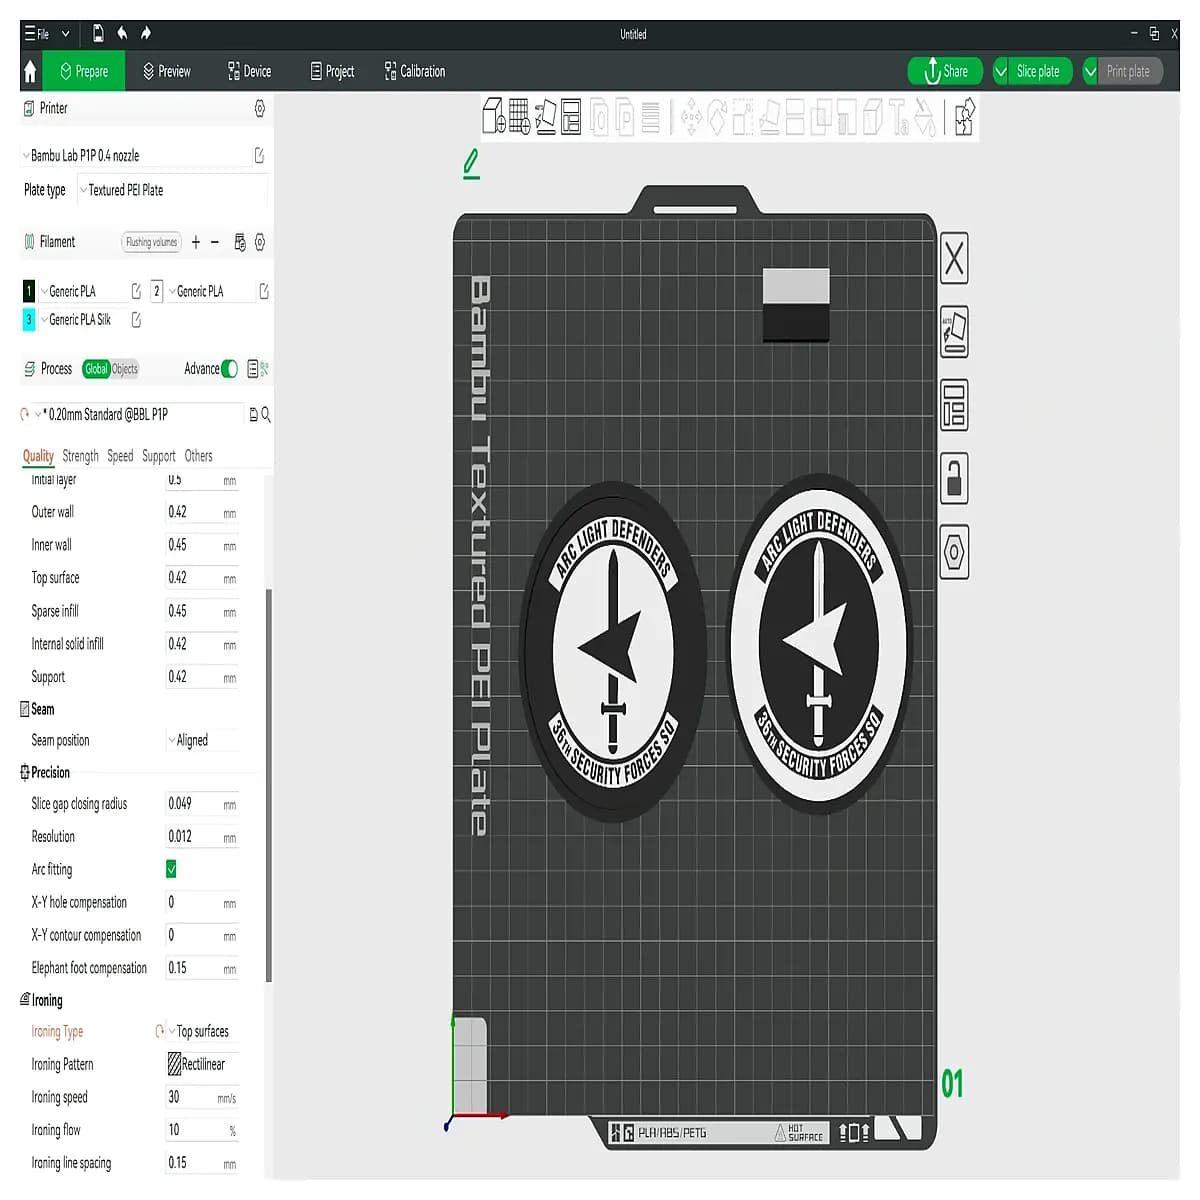
Task: Open filament 1 Generic PLA dropdown
Action: click(84, 291)
